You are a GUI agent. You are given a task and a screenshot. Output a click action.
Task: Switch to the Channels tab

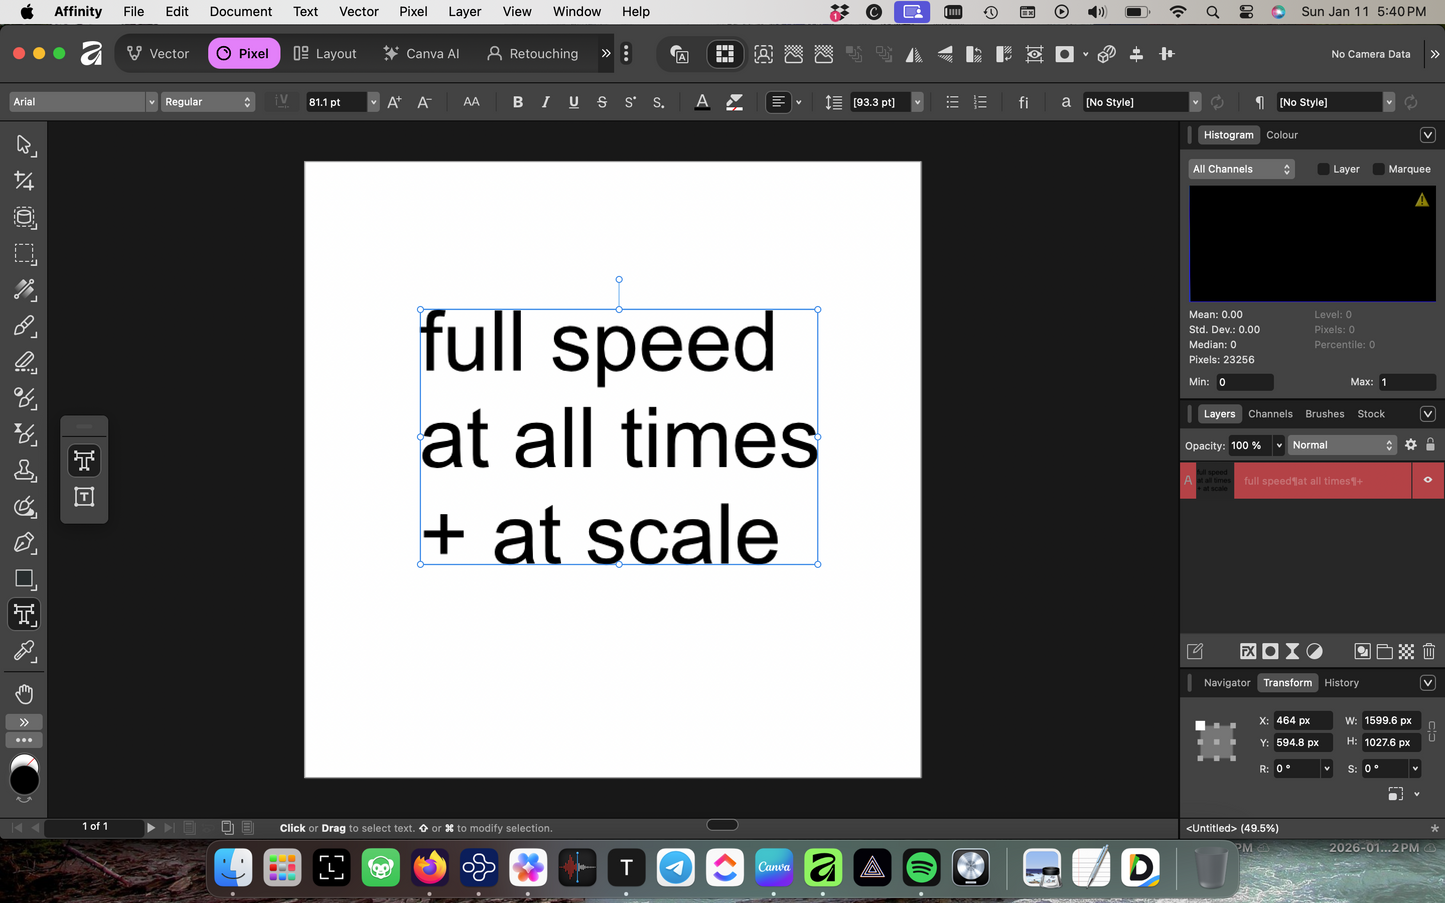coord(1270,414)
